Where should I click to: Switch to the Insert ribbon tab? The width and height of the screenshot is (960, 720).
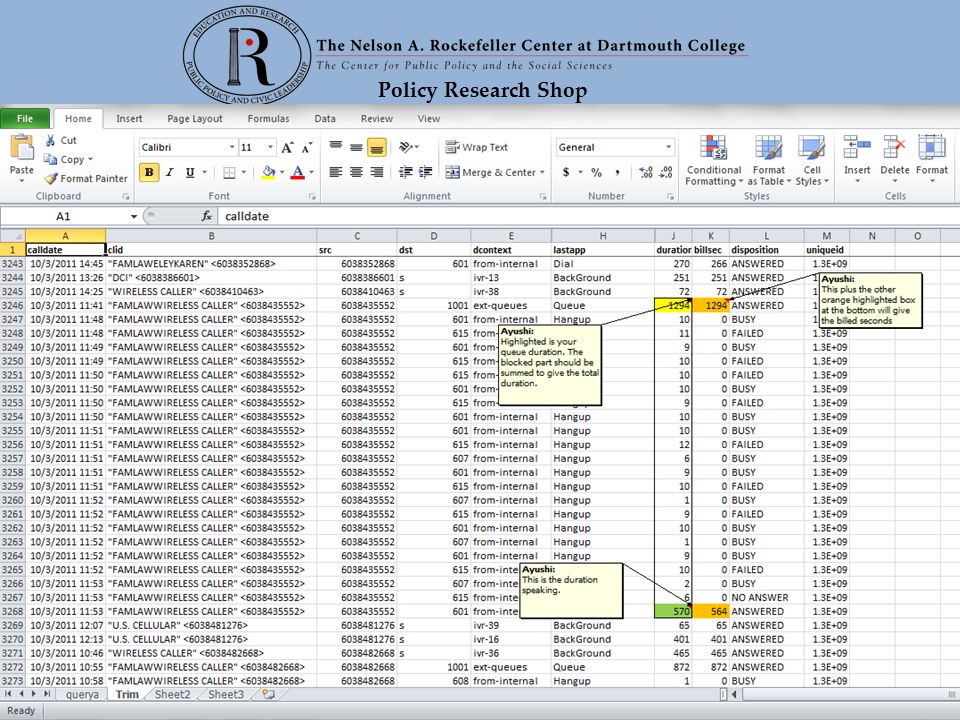[x=129, y=119]
